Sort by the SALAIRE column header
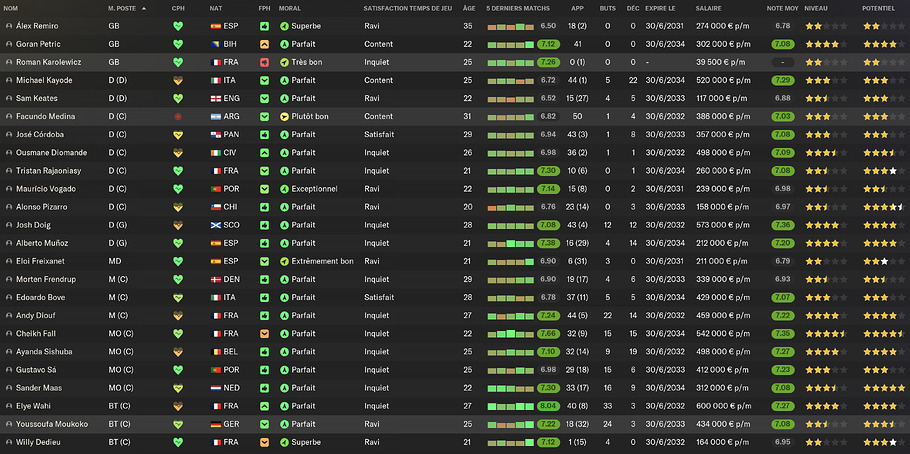The height and width of the screenshot is (454, 910). click(x=711, y=8)
